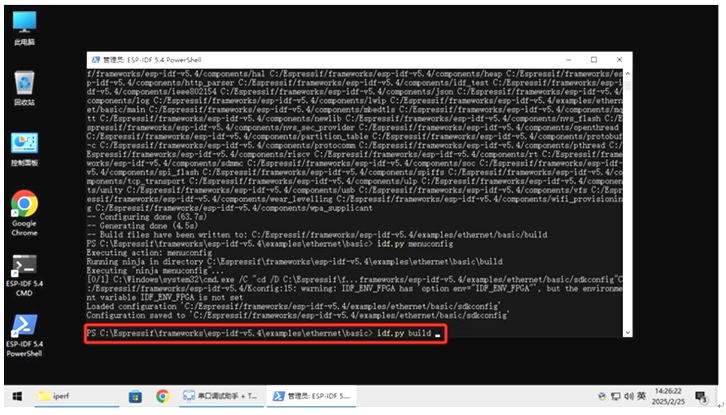Open the Control Panel desktop icon
This screenshot has height=415, width=726.
pyautogui.click(x=24, y=149)
